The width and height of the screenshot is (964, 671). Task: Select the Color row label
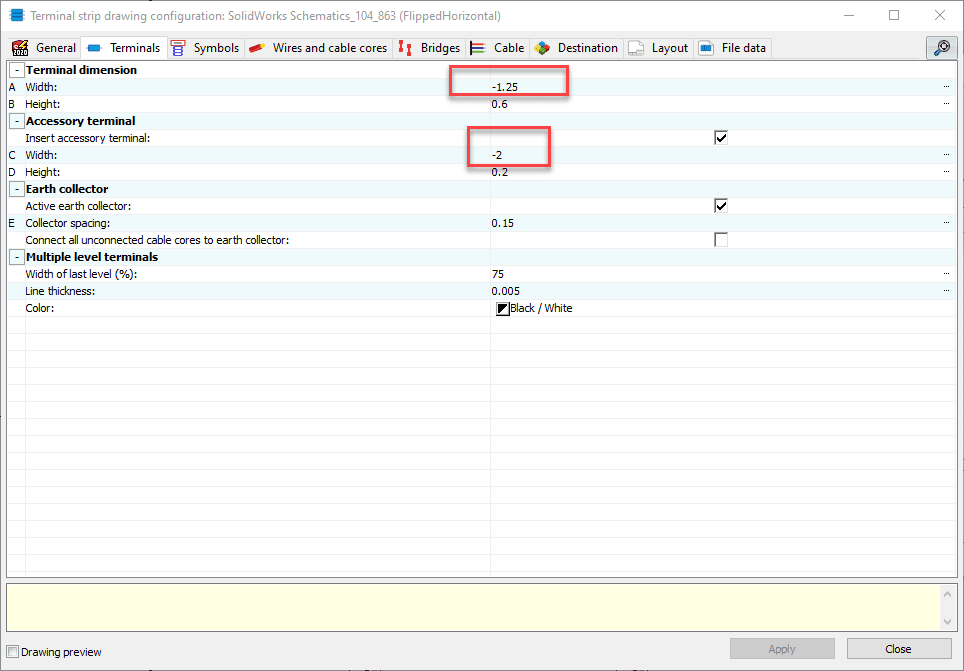pyautogui.click(x=40, y=308)
